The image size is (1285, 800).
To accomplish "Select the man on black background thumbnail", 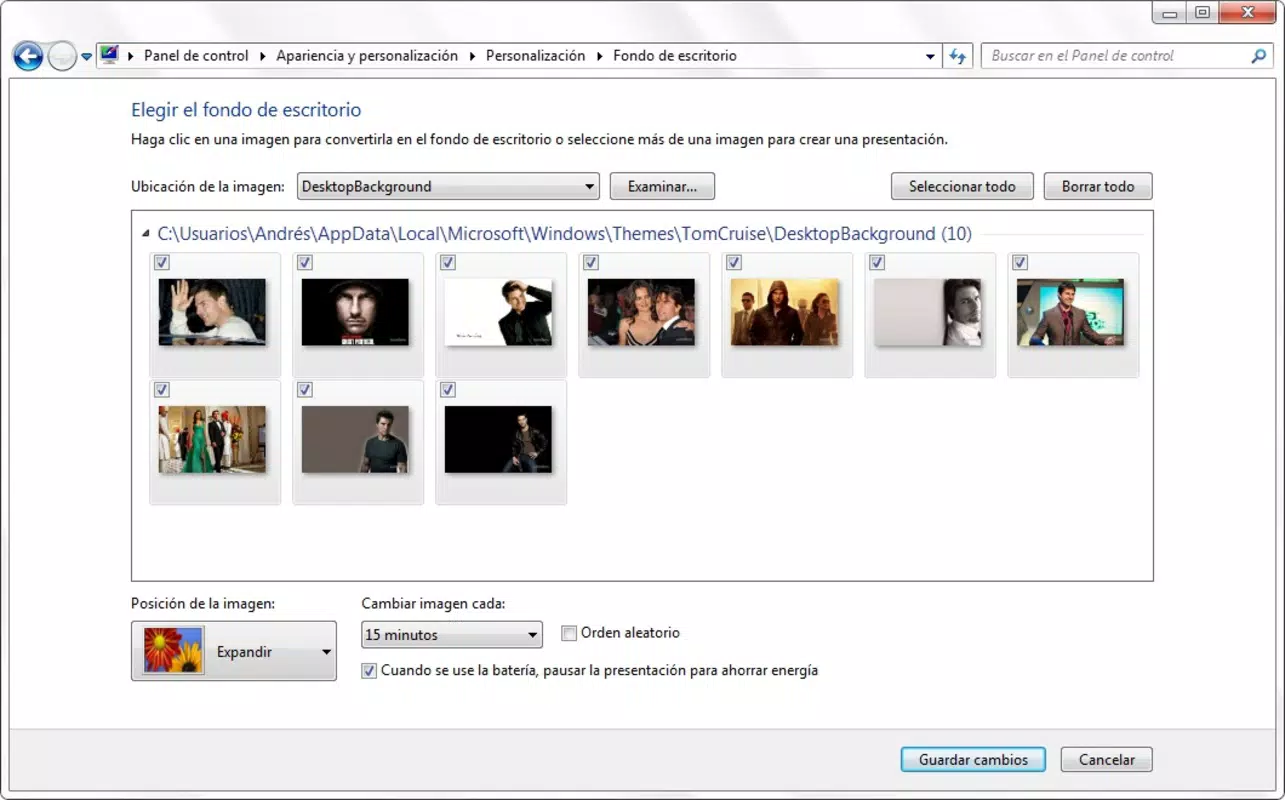I will [498, 439].
